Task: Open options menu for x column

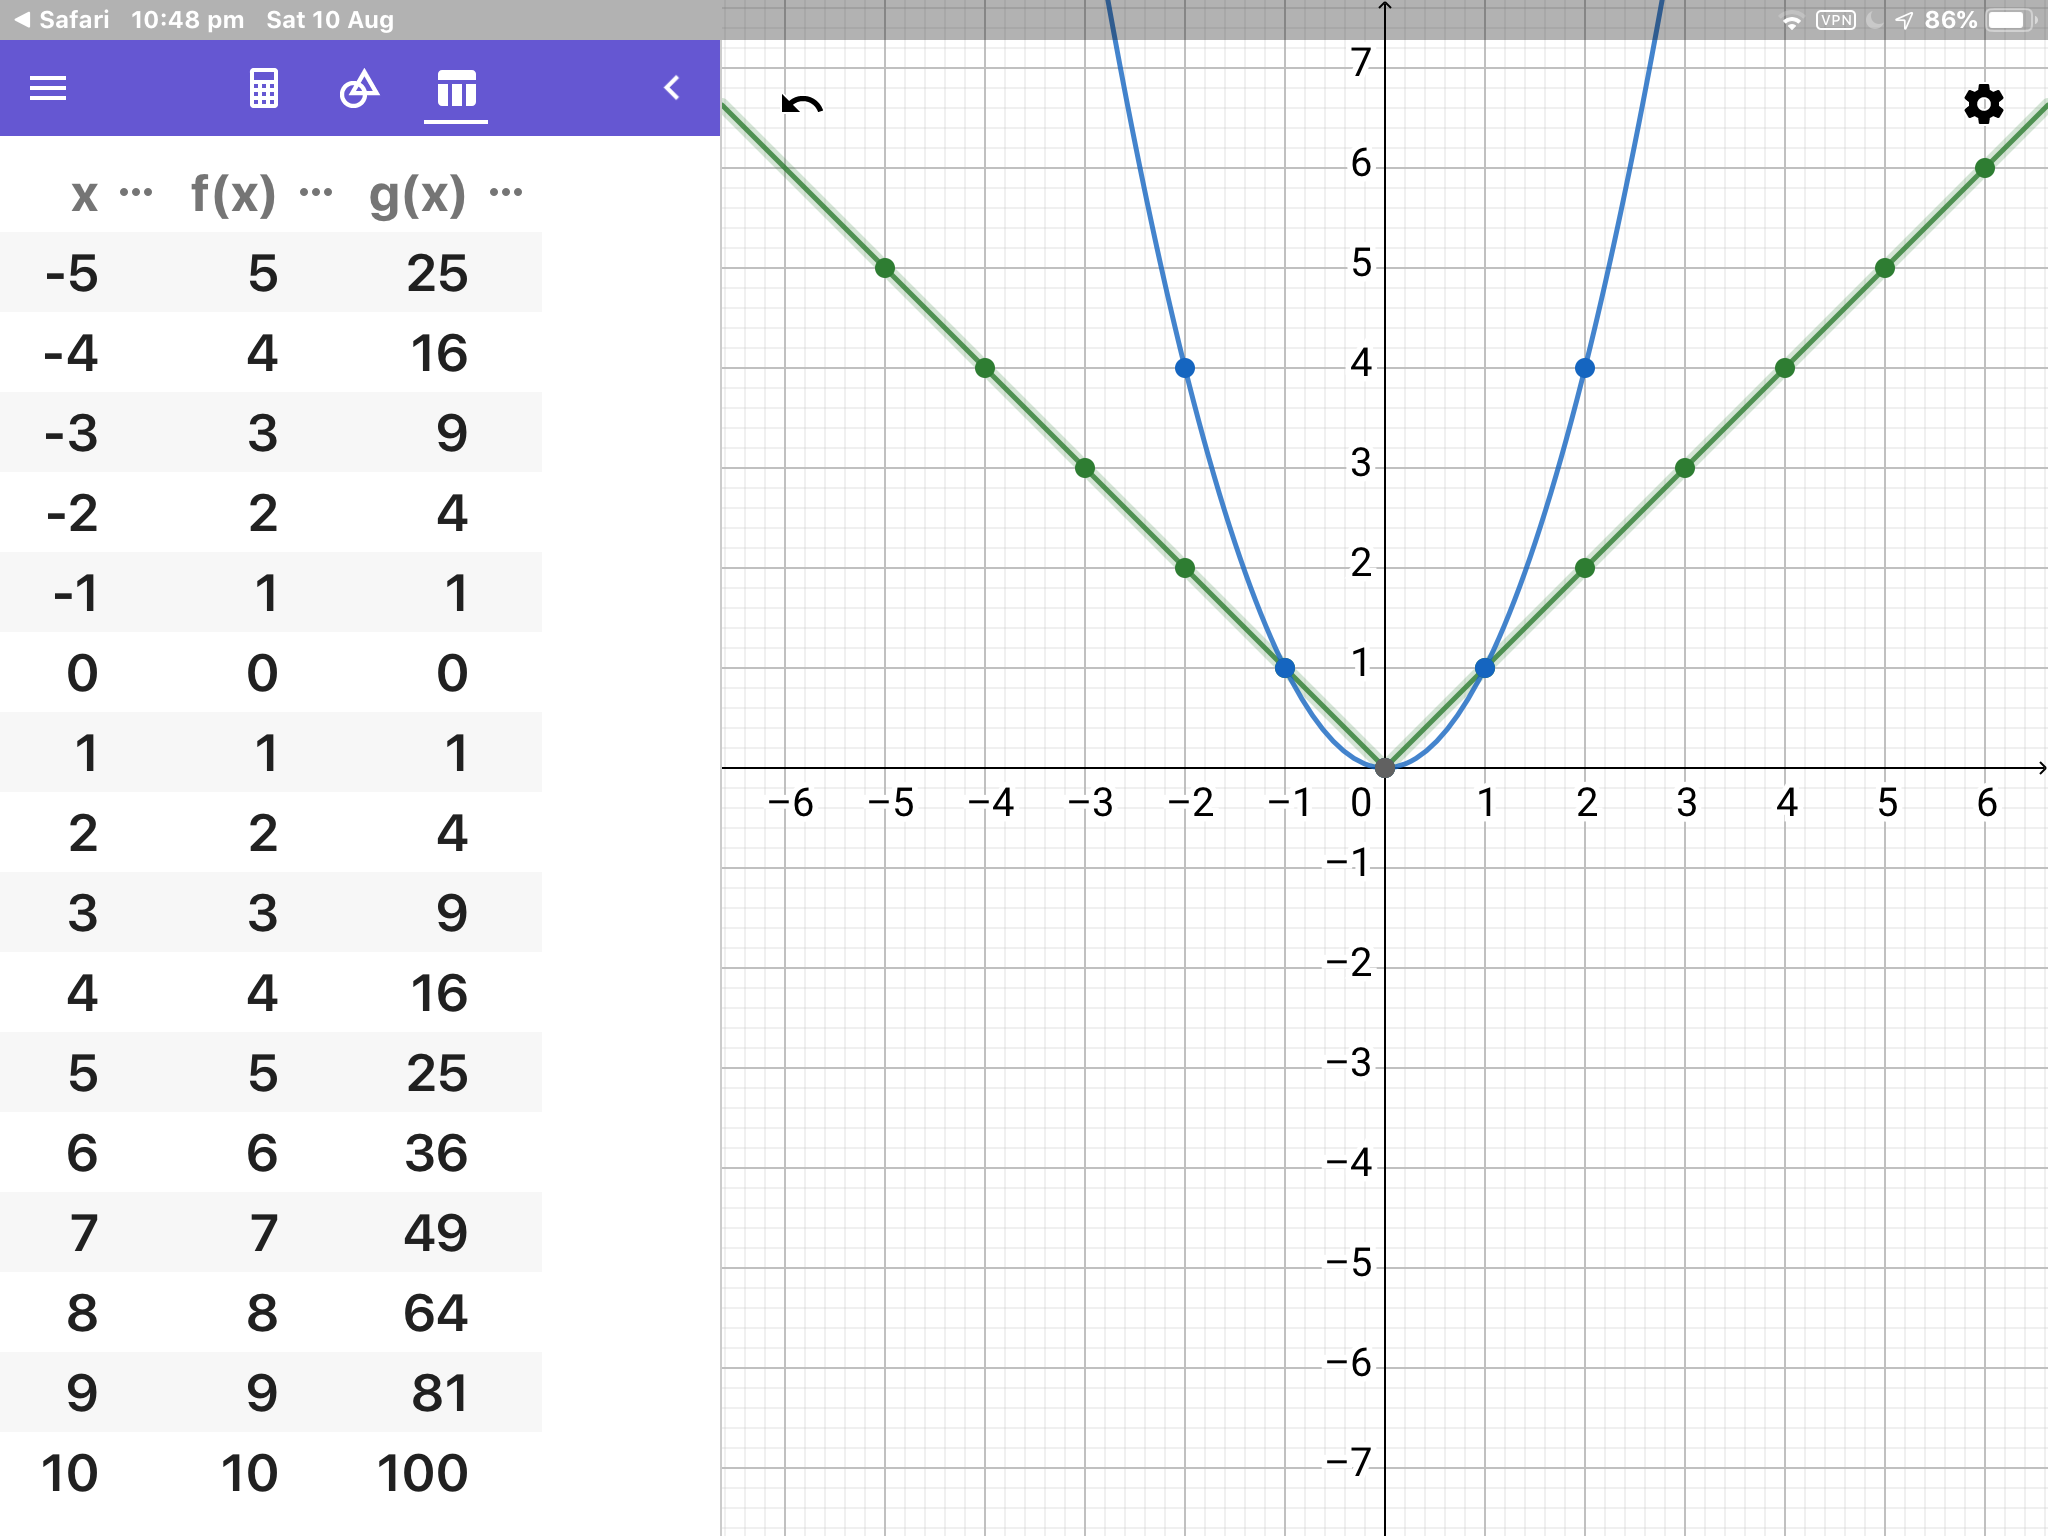Action: pos(136,192)
